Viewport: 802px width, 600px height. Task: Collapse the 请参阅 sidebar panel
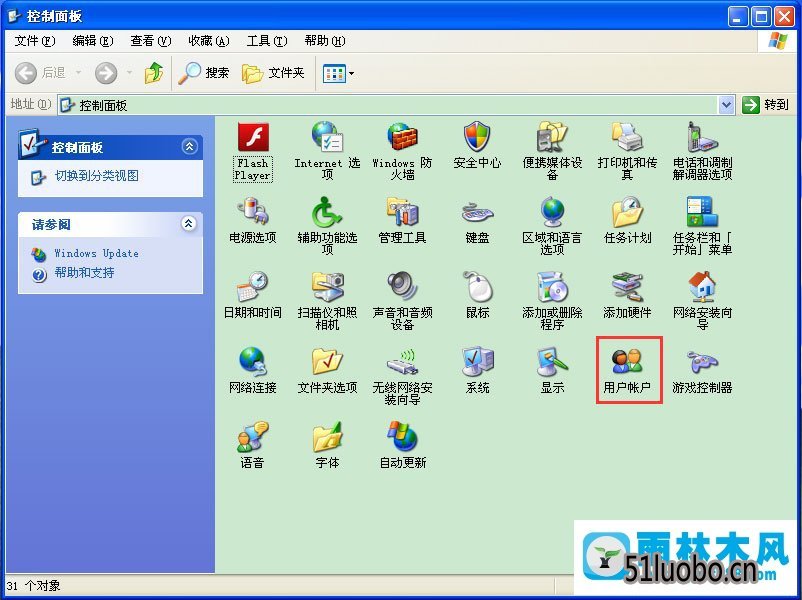[189, 224]
